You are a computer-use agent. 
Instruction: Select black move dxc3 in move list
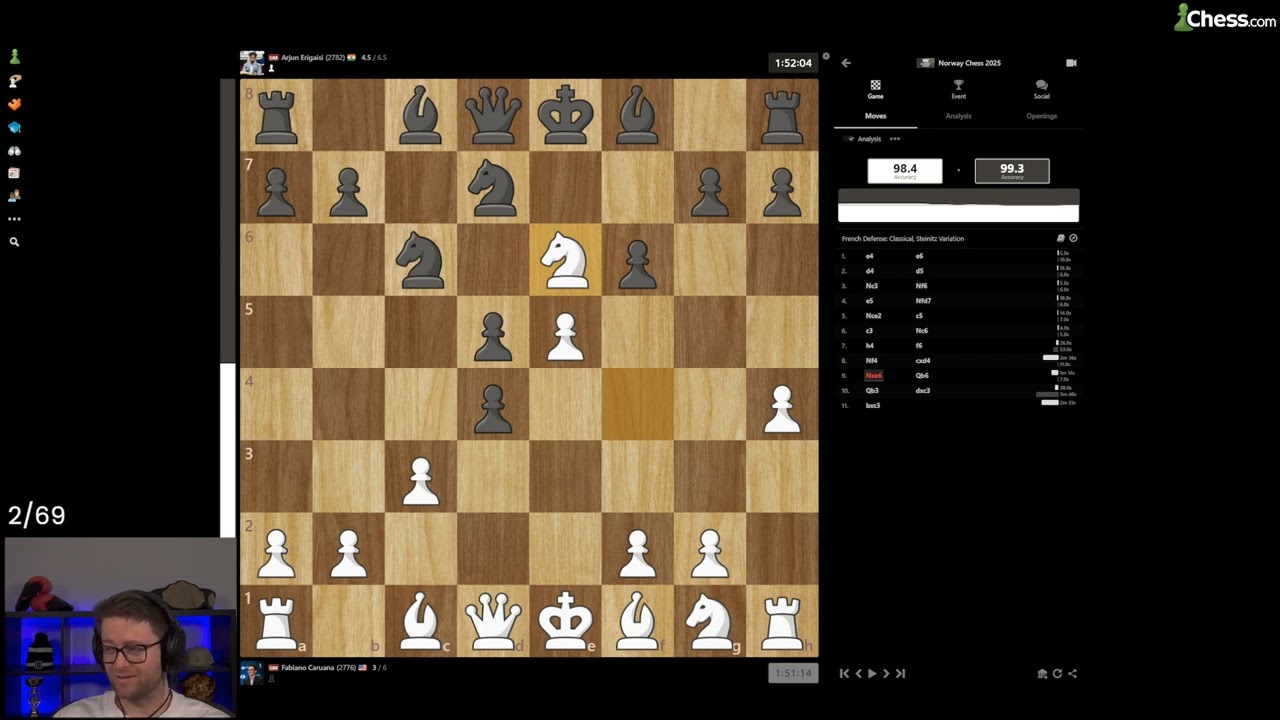pyautogui.click(x=923, y=391)
